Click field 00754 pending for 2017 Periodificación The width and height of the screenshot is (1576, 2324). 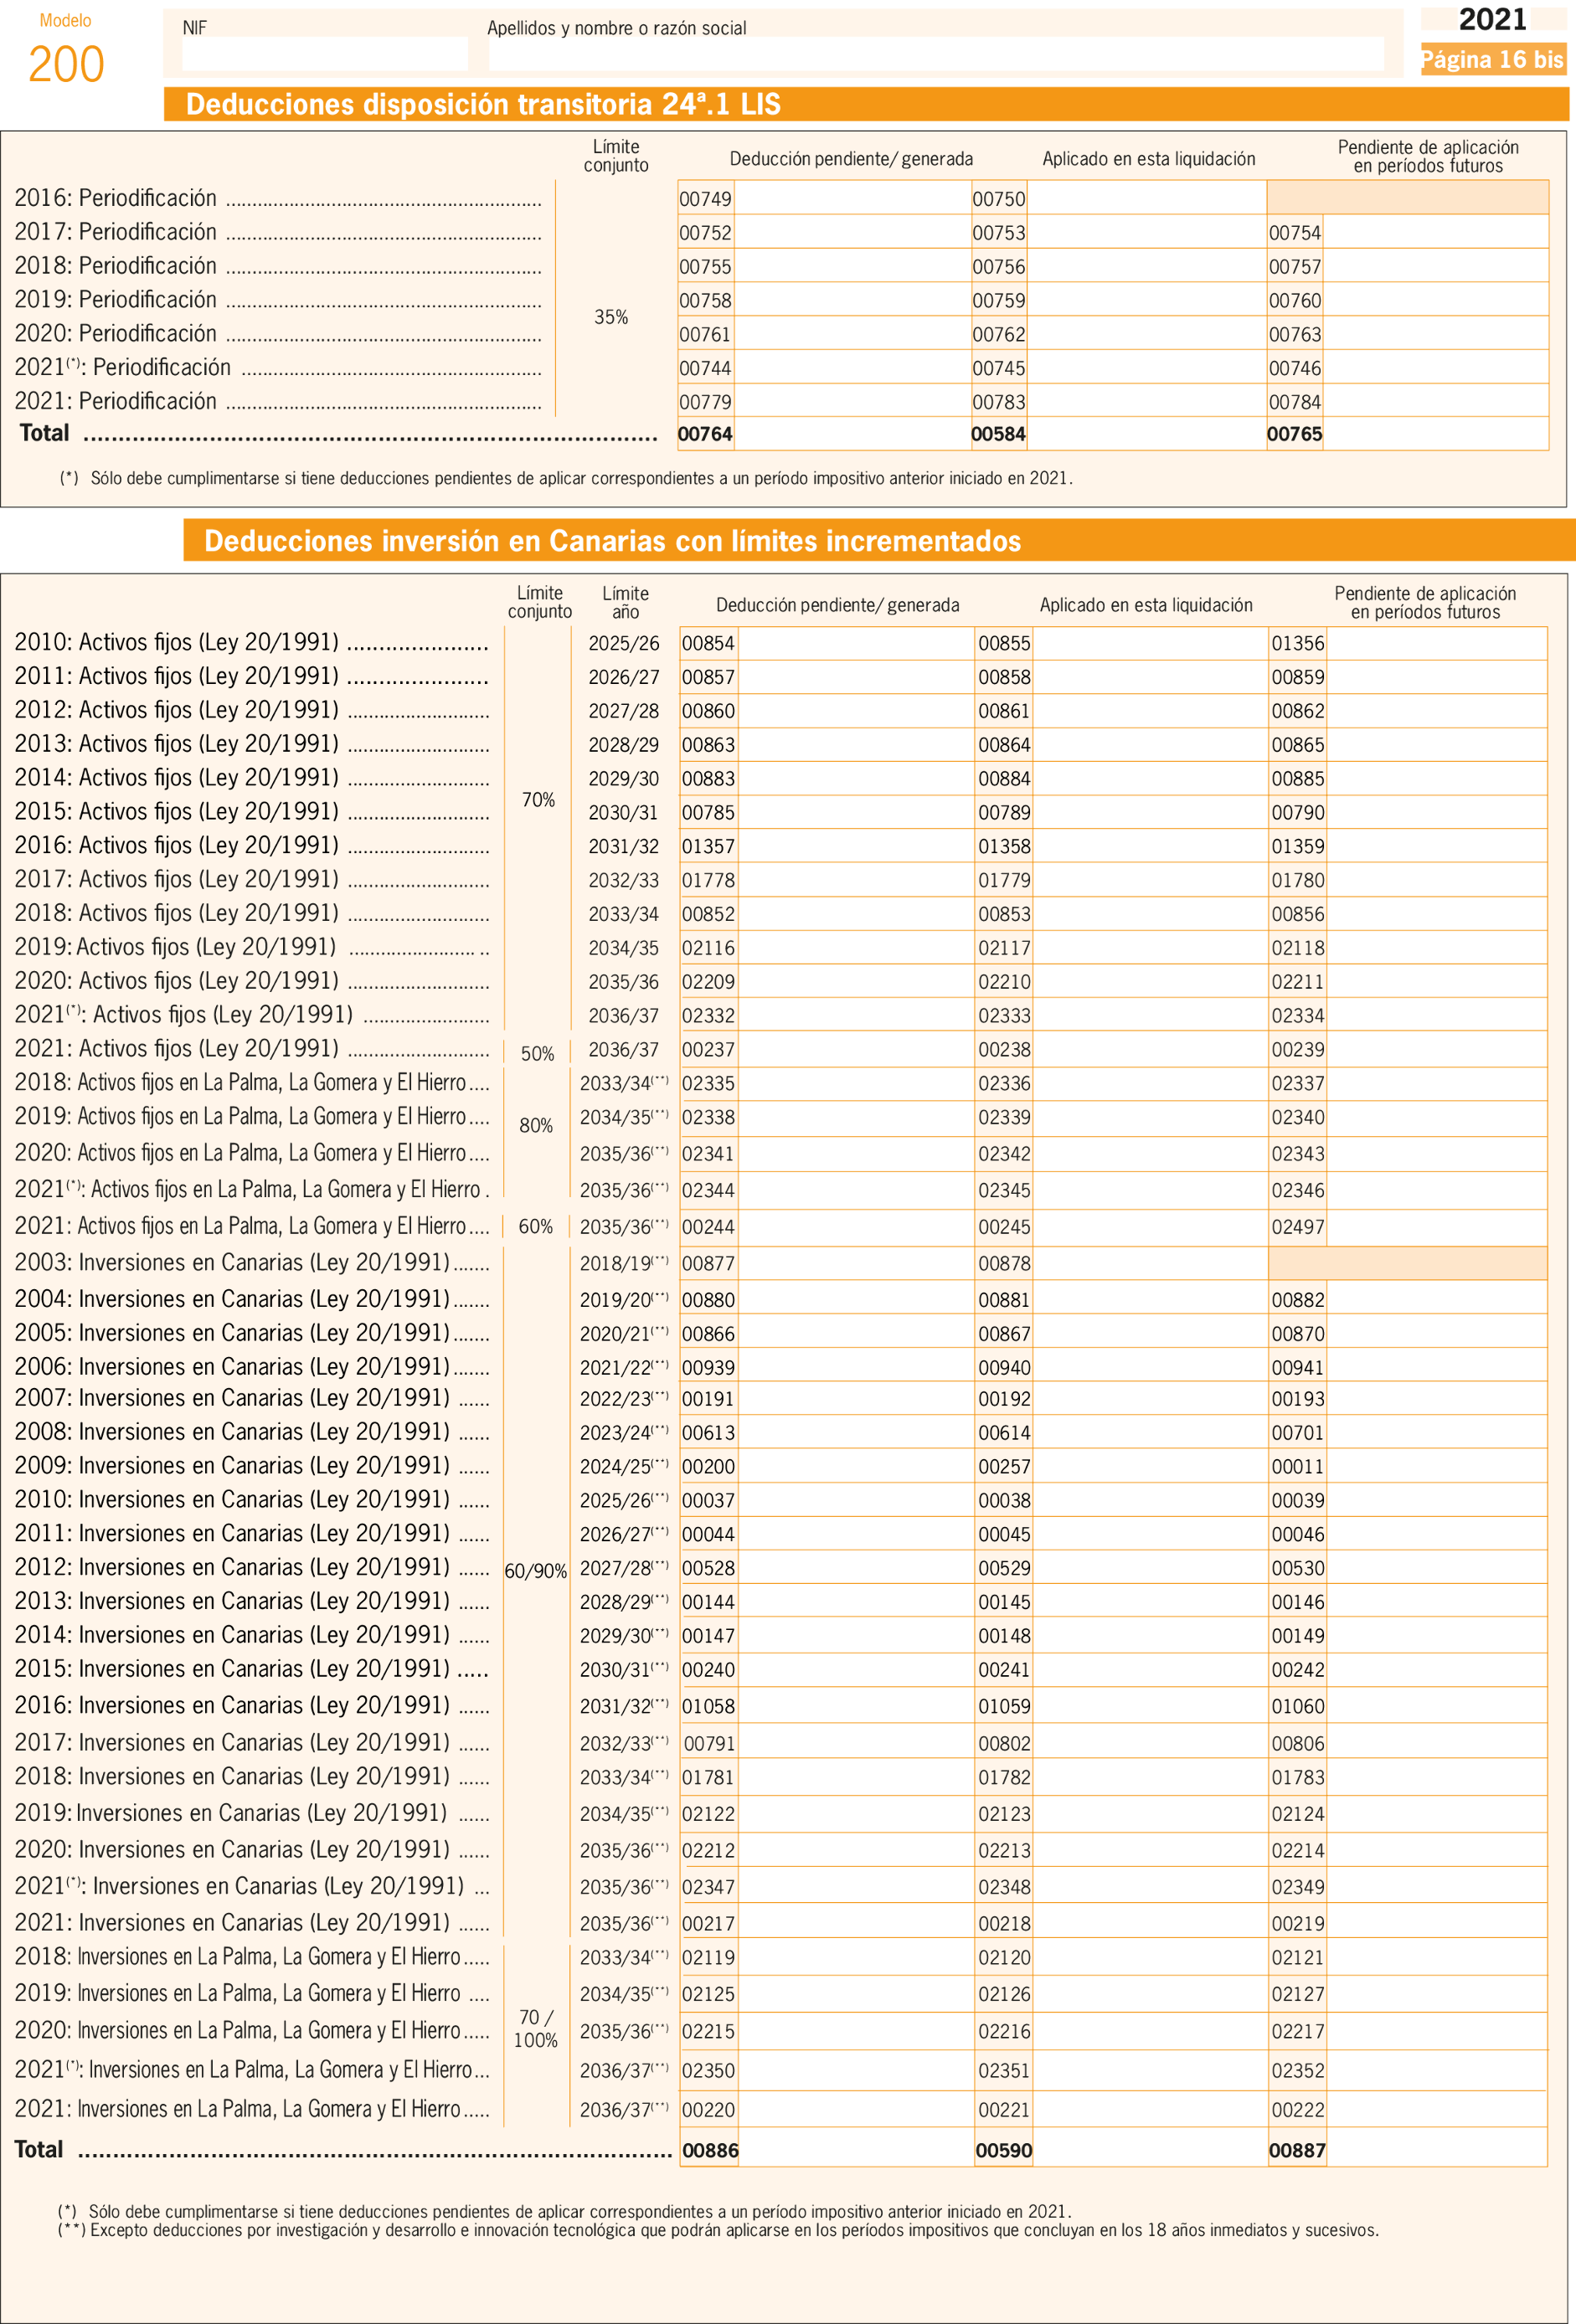pos(1435,232)
